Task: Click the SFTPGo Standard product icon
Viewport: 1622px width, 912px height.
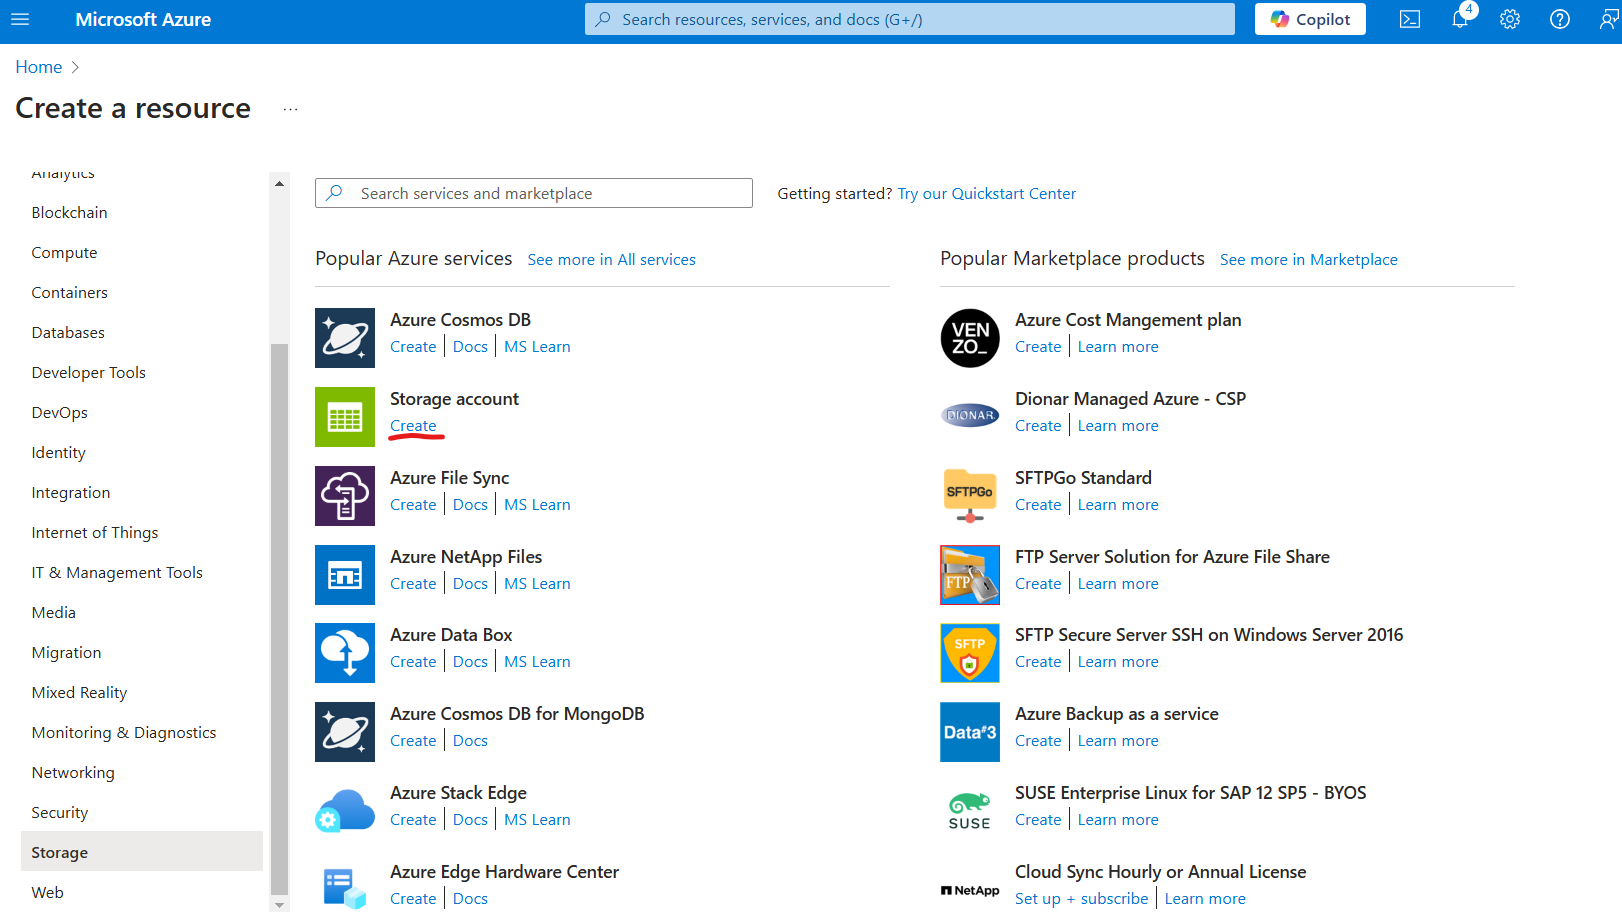Action: (969, 495)
